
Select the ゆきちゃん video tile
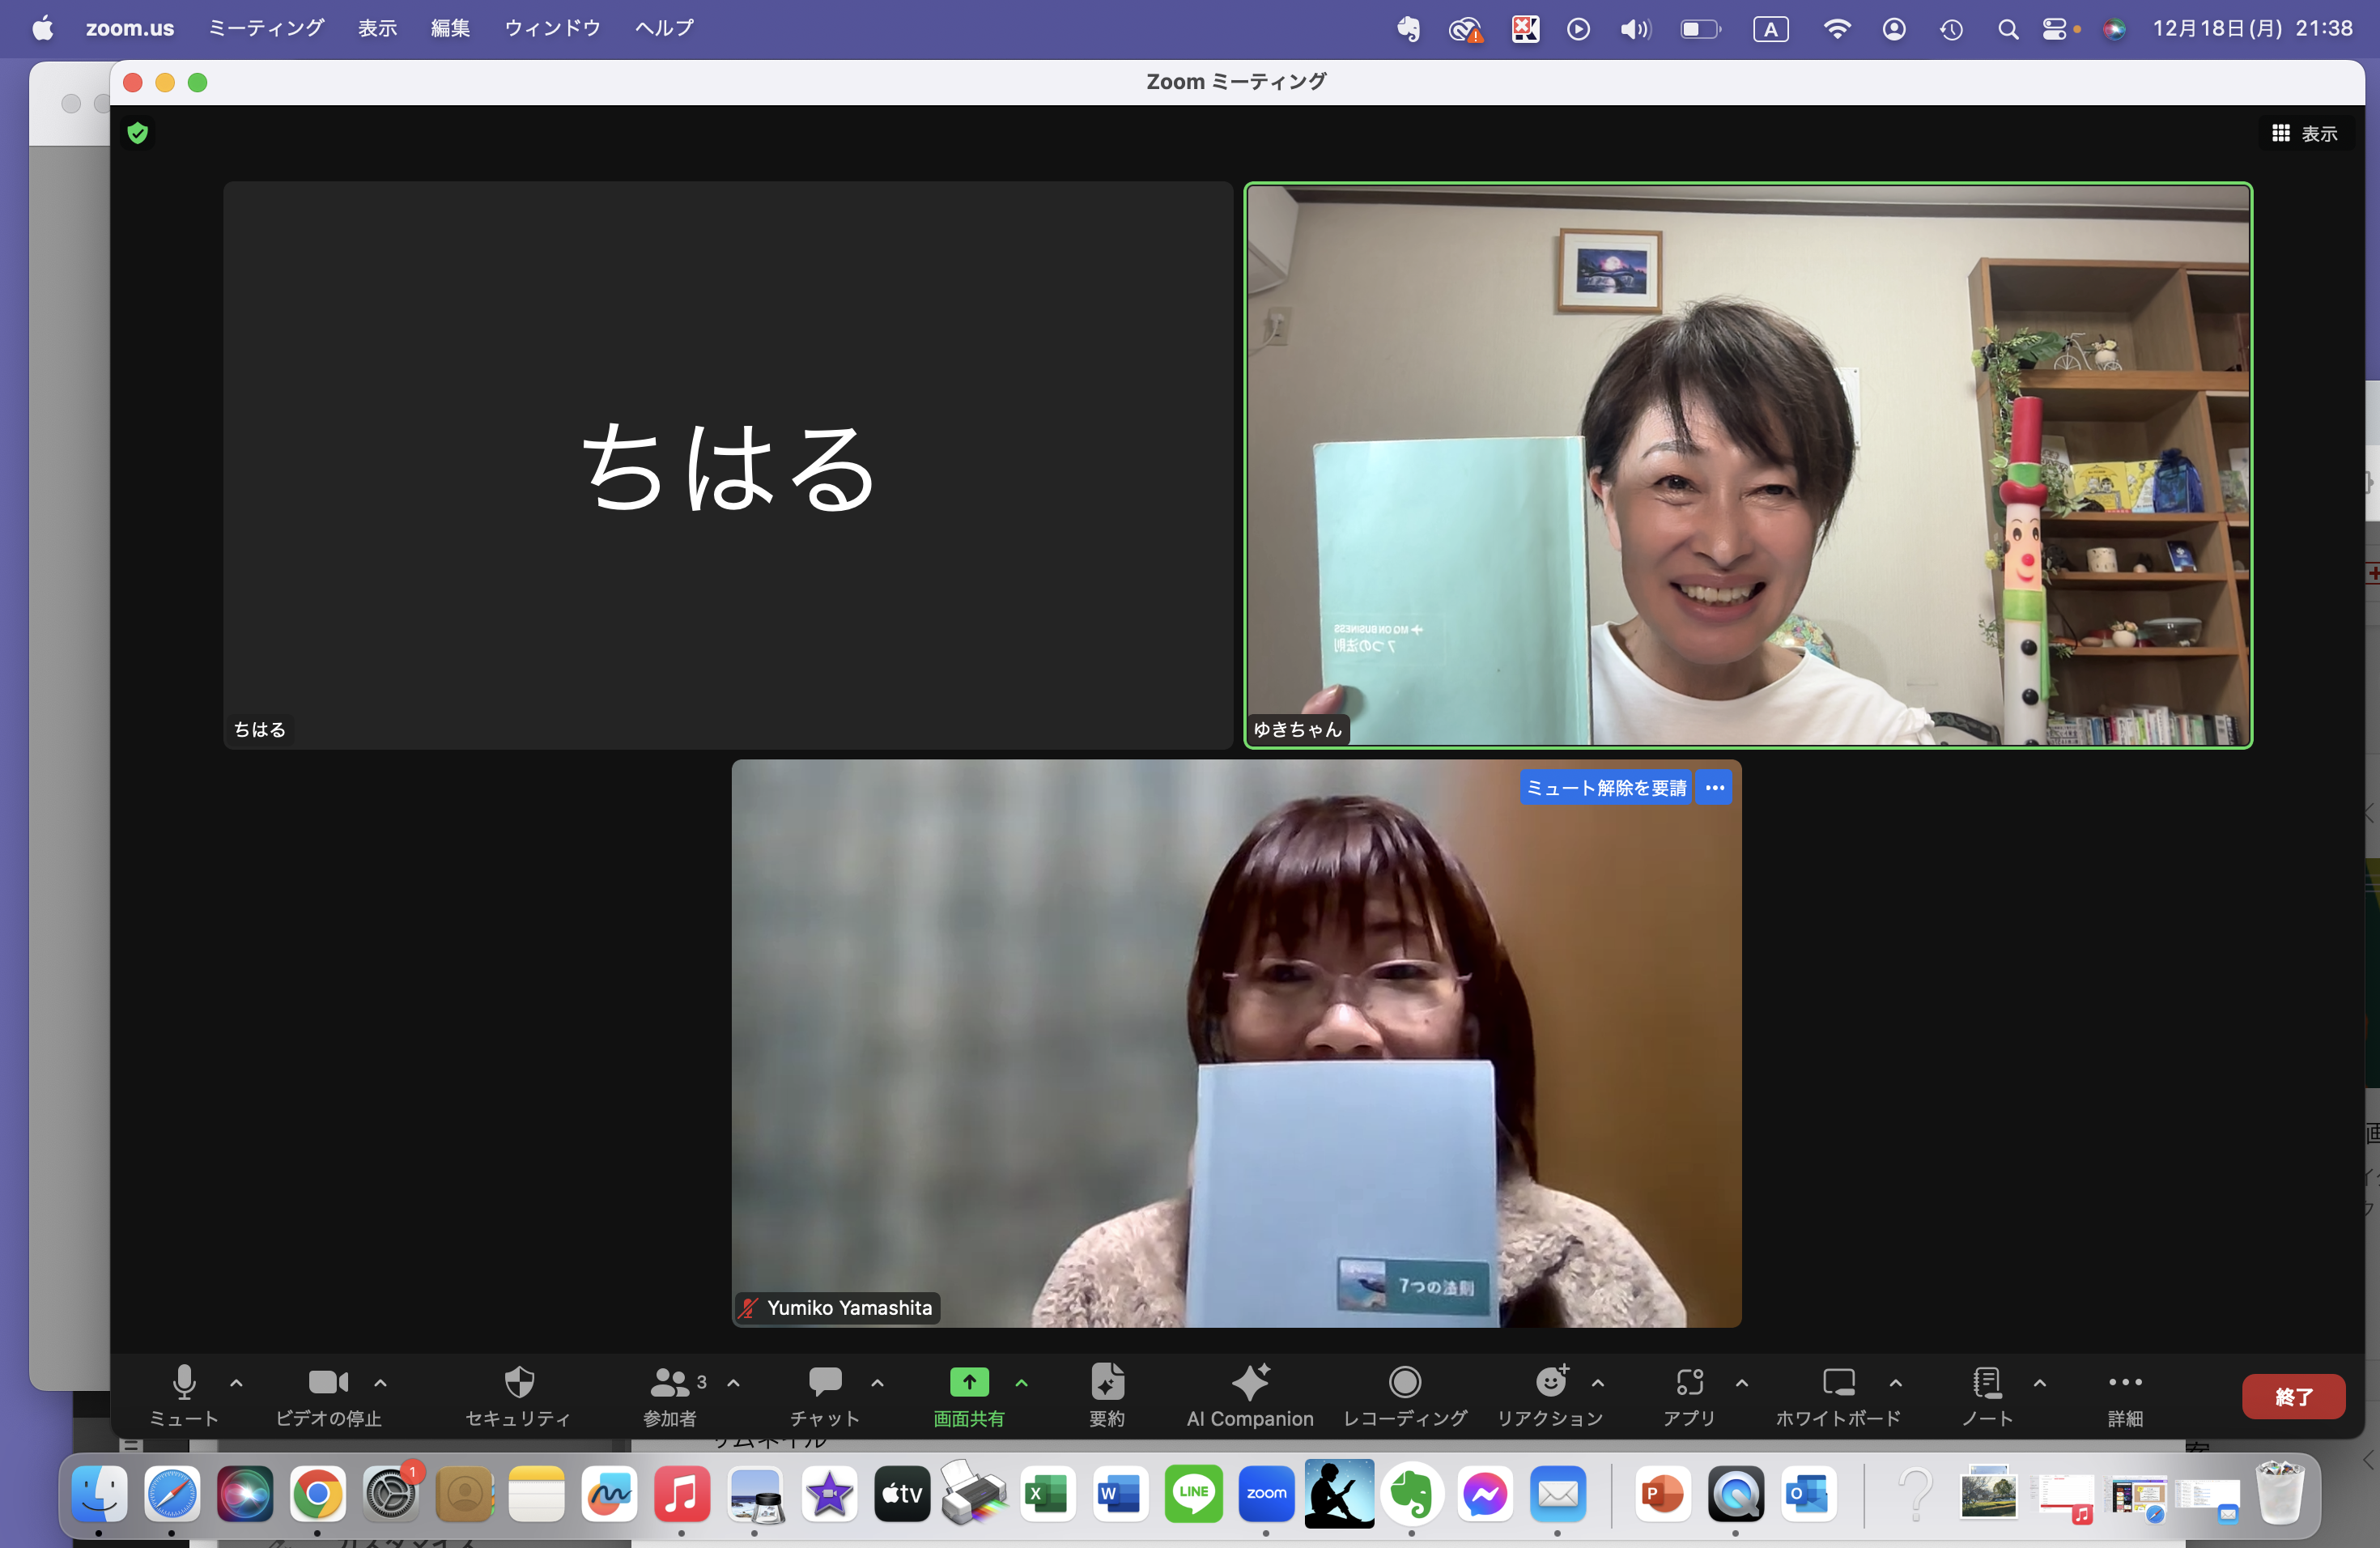(1747, 465)
